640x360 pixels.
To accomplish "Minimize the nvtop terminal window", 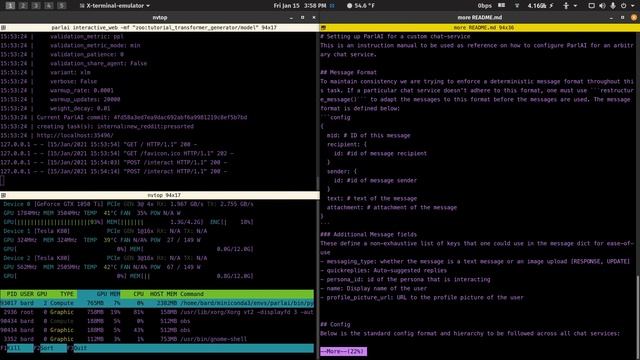I will [291, 18].
